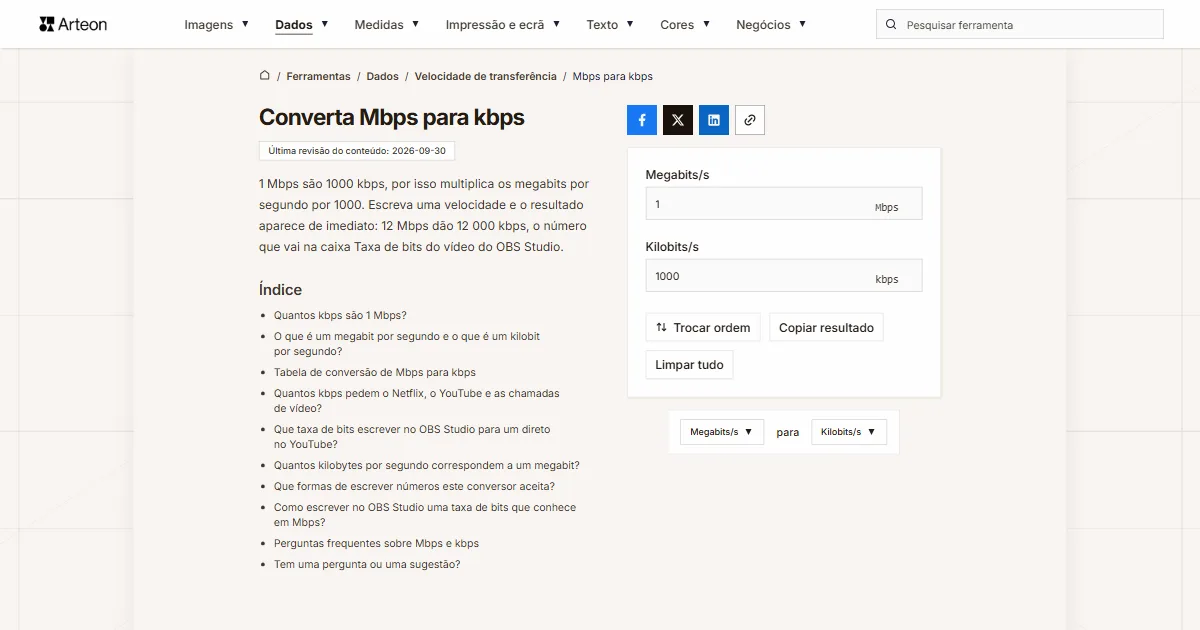Screen dimensions: 1200x630
Task: Open the Impressão e ecrã menu
Action: [x=503, y=24]
